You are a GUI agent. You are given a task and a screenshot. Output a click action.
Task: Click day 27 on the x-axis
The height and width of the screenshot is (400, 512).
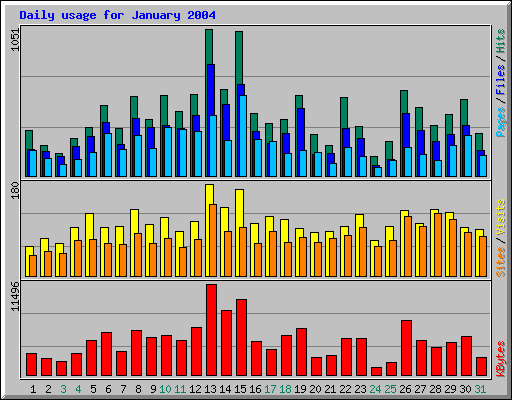coord(420,389)
